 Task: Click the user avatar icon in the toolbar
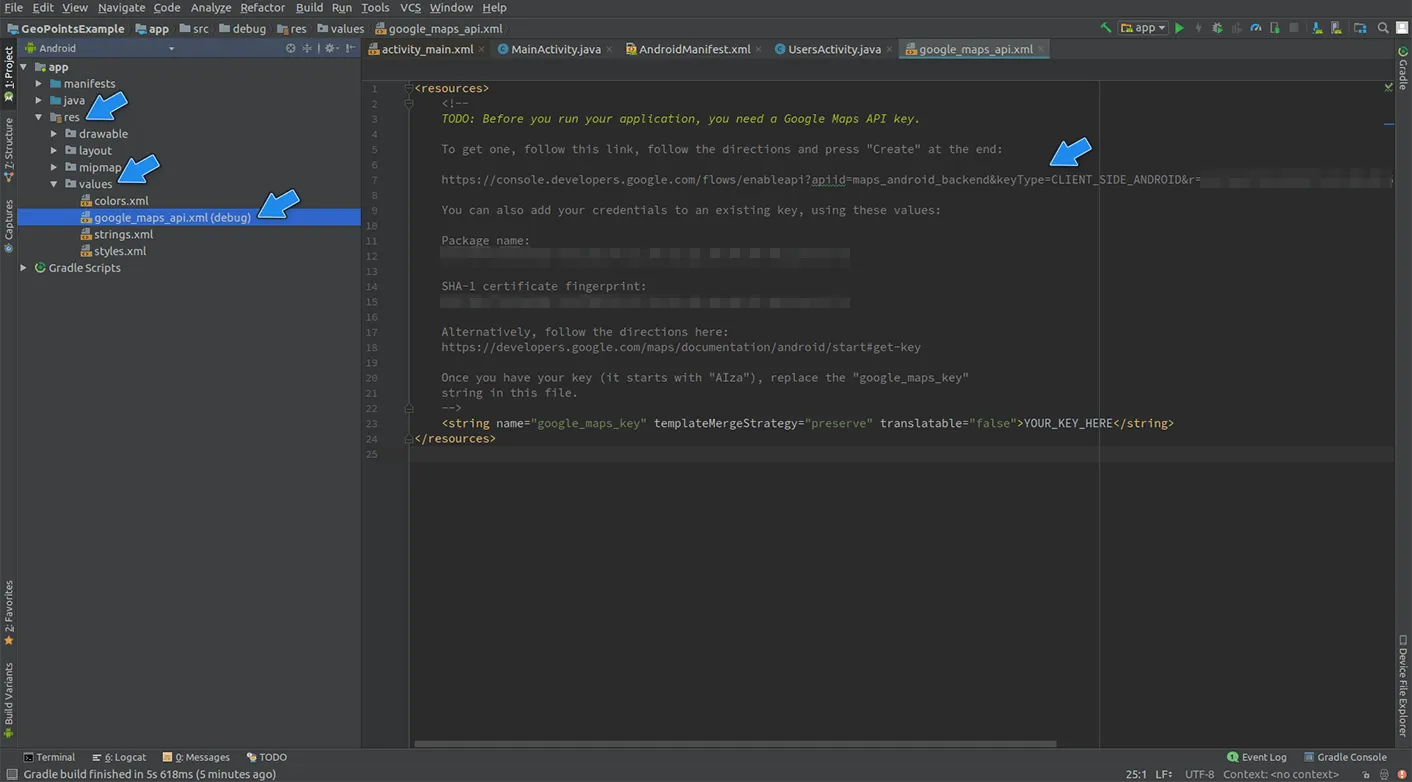tap(1402, 28)
